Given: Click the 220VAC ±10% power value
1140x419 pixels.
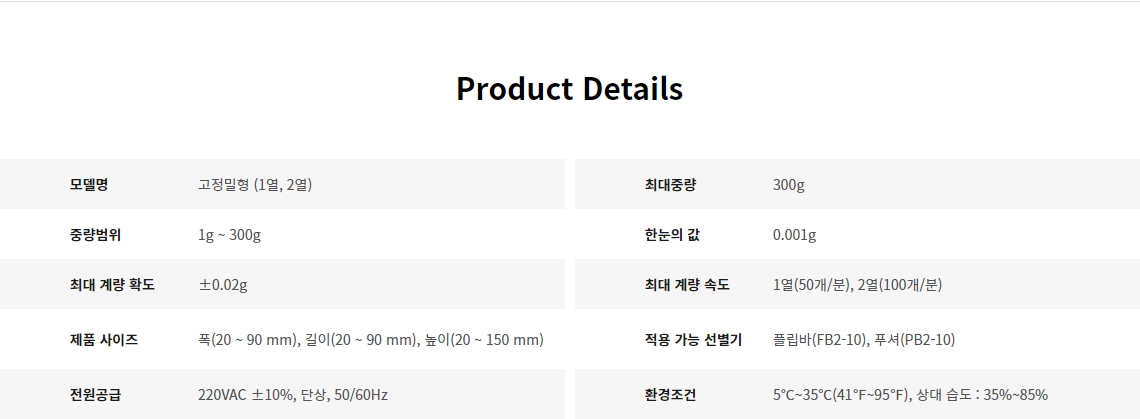Looking at the screenshot, I should coord(293,395).
